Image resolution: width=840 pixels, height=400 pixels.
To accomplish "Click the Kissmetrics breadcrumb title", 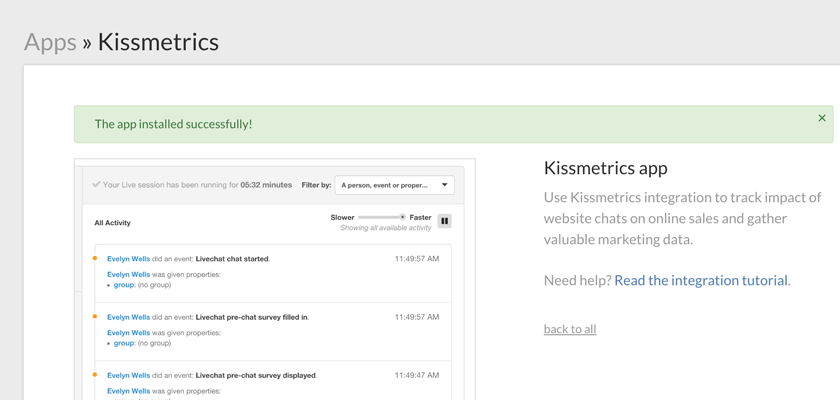I will coord(158,42).
